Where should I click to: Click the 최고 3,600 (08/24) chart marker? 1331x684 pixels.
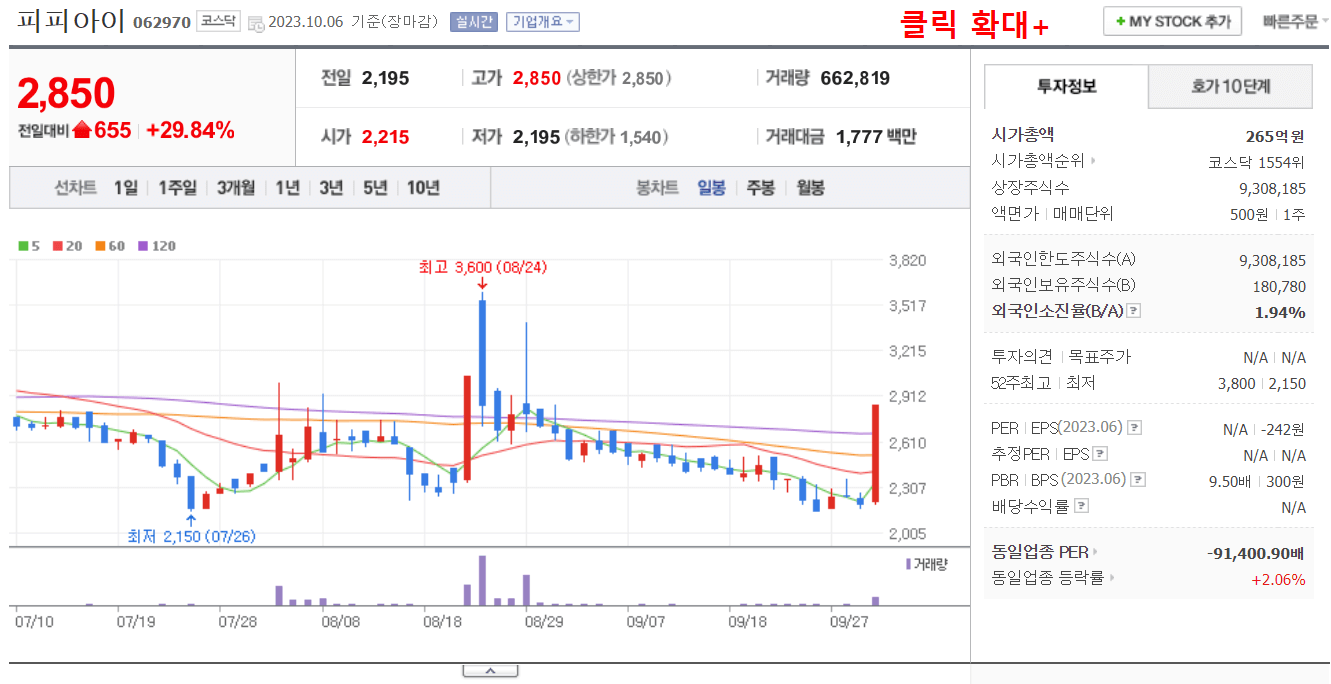482,267
